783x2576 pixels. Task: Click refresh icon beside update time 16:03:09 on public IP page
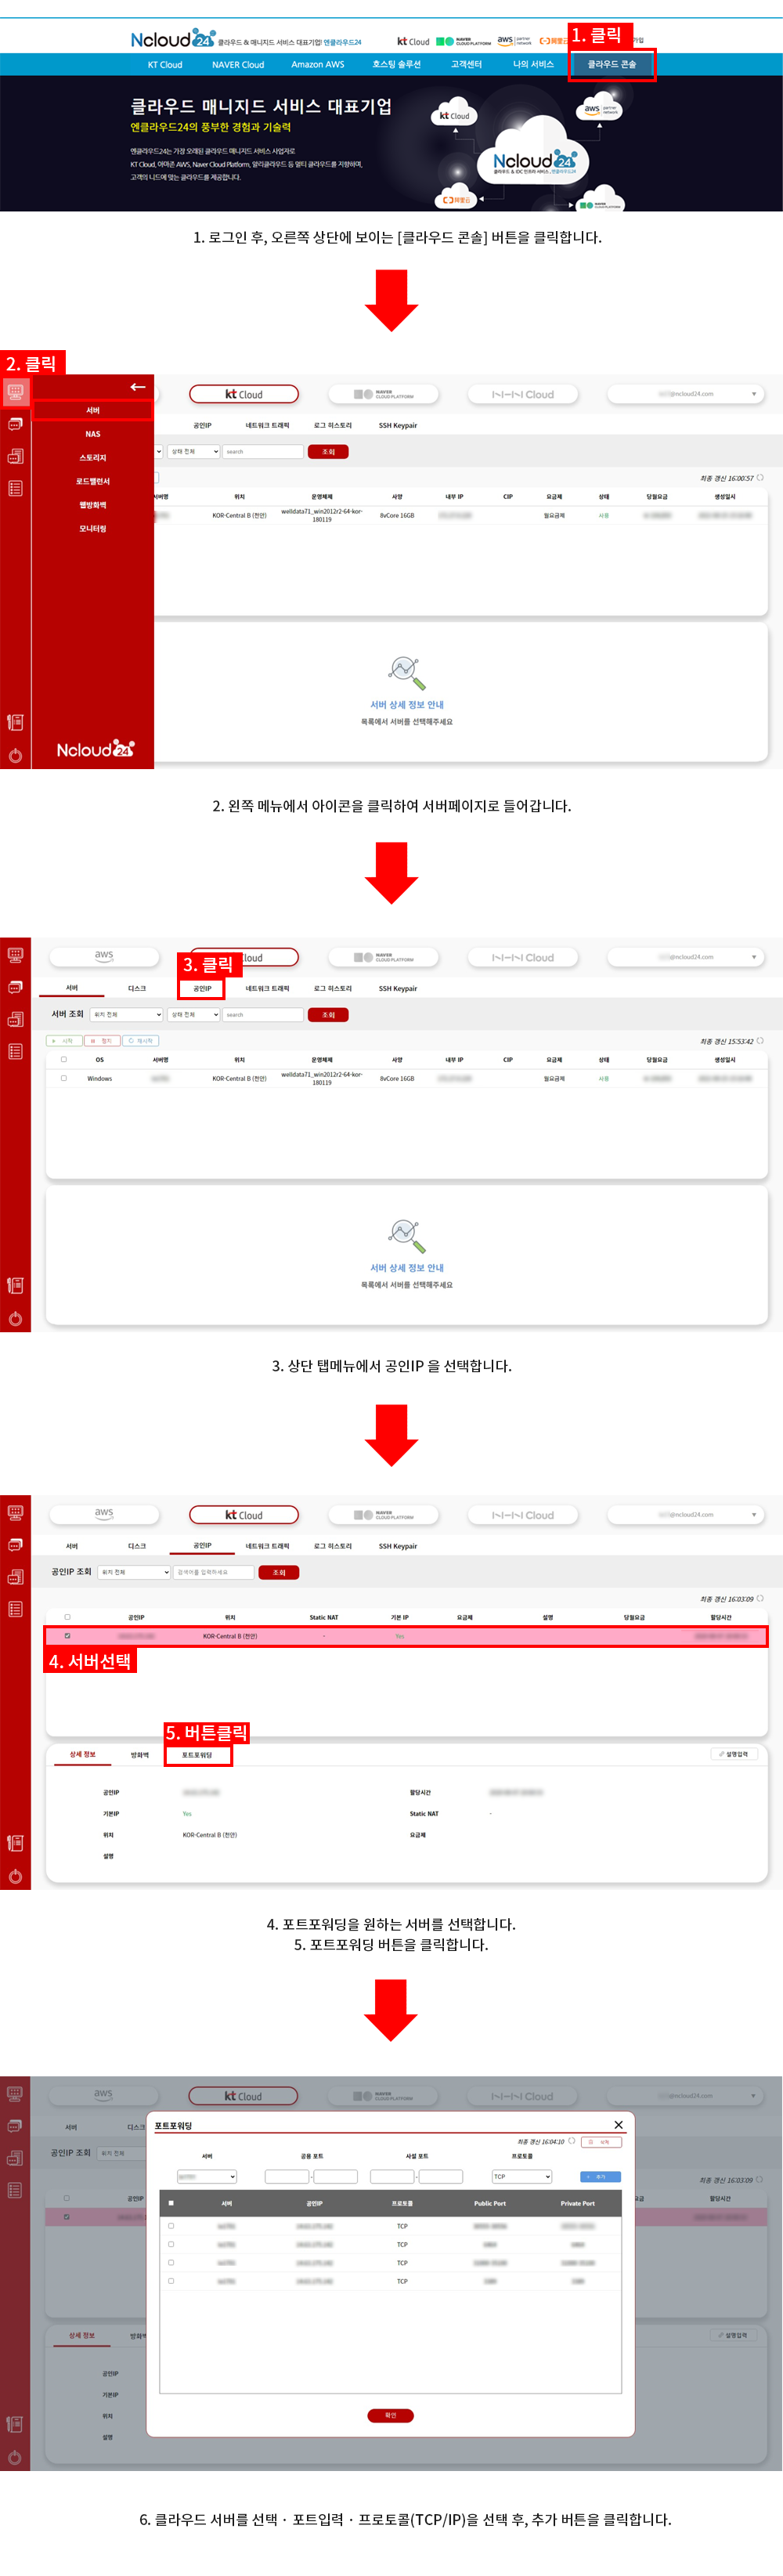[760, 1598]
